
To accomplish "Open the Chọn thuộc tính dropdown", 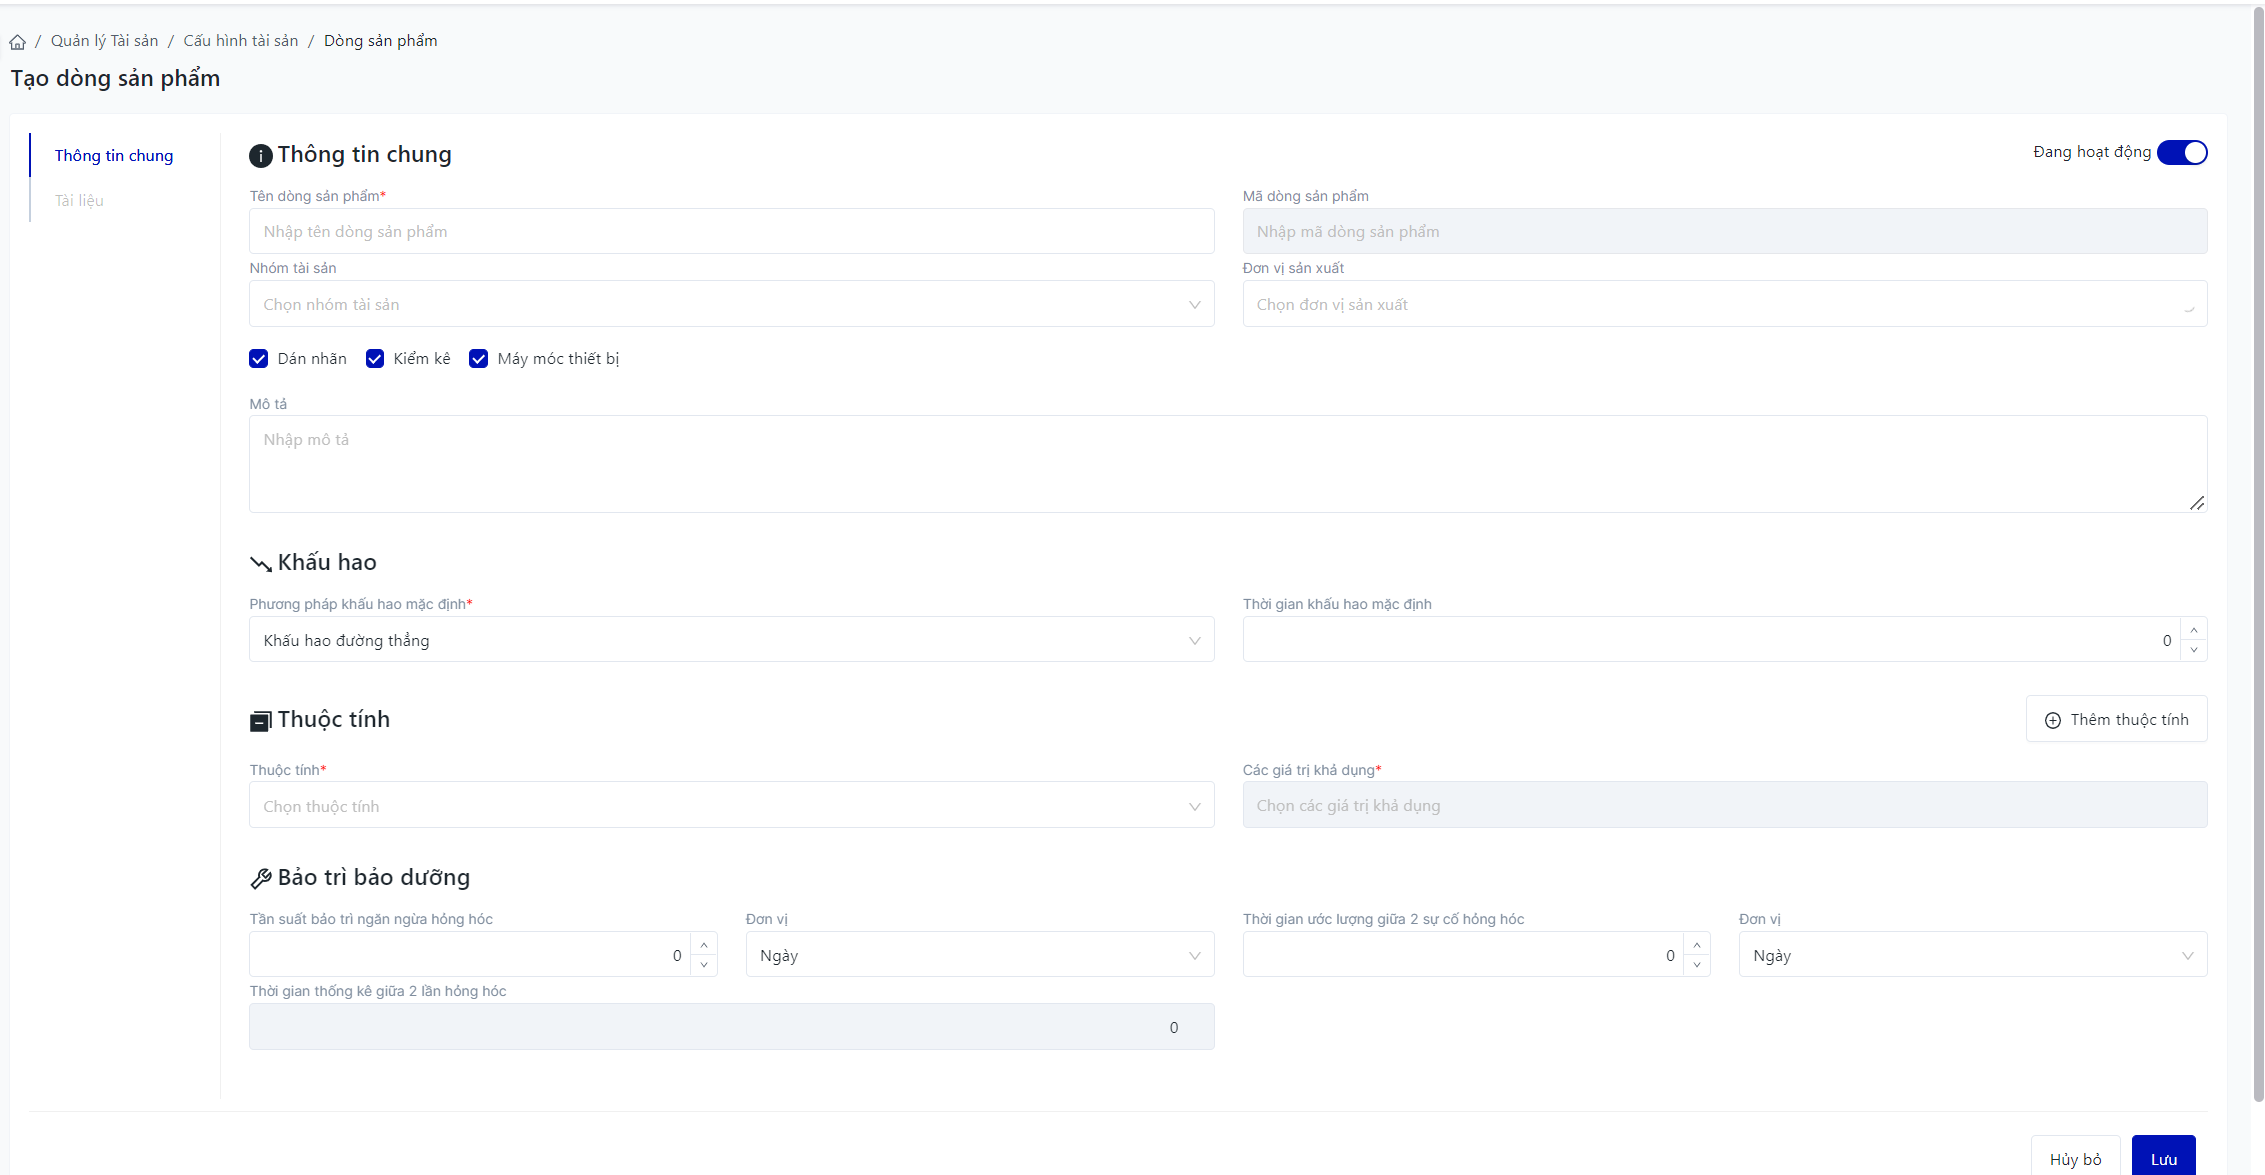I will click(x=731, y=806).
